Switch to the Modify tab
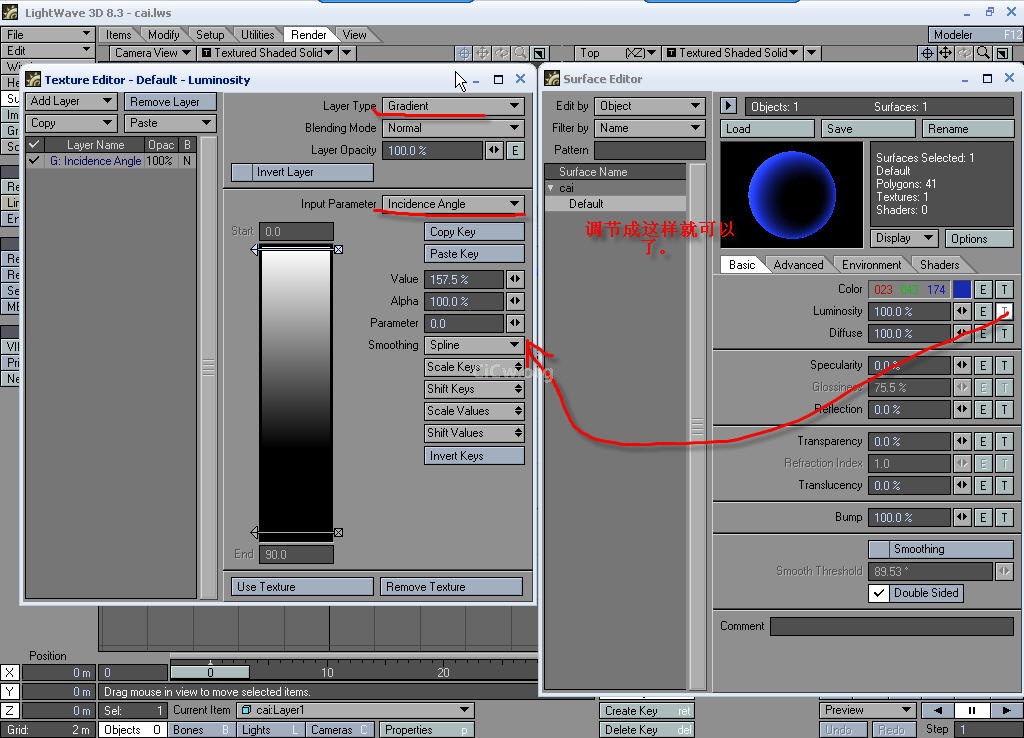 click(163, 35)
